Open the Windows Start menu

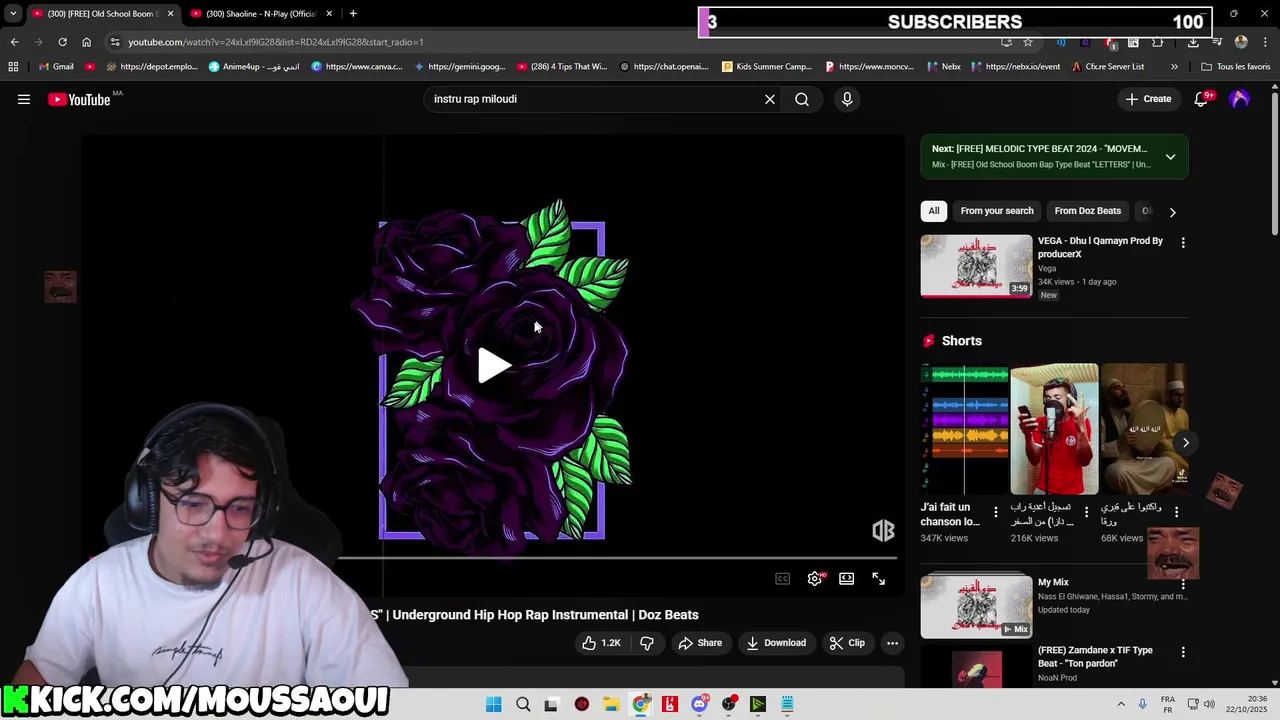coord(494,704)
